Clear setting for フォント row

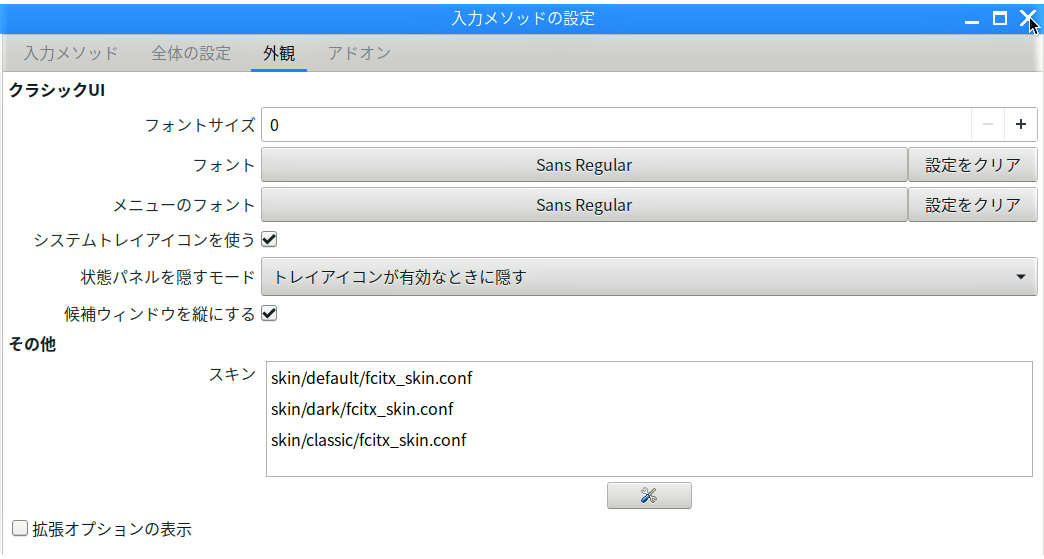tap(973, 165)
